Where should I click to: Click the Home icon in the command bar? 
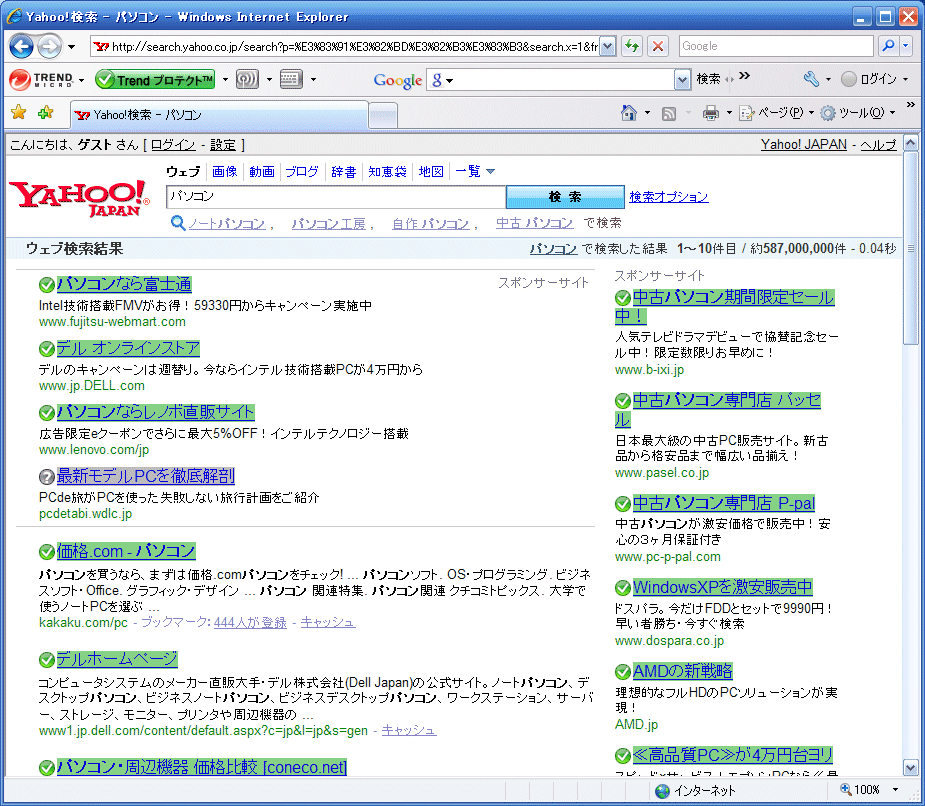pyautogui.click(x=629, y=113)
